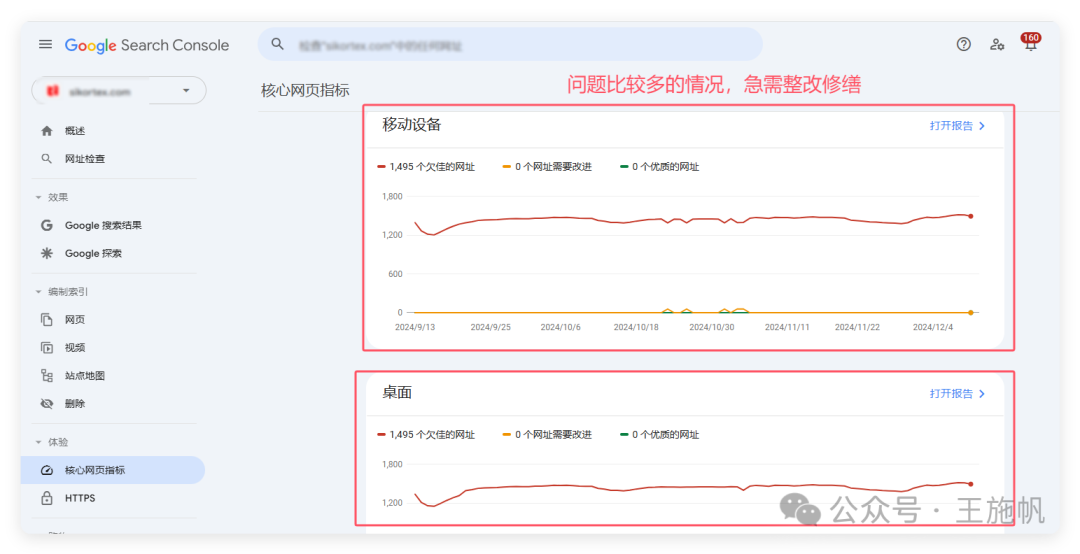Click chevron next to 移动设备 打开报告

click(x=982, y=126)
